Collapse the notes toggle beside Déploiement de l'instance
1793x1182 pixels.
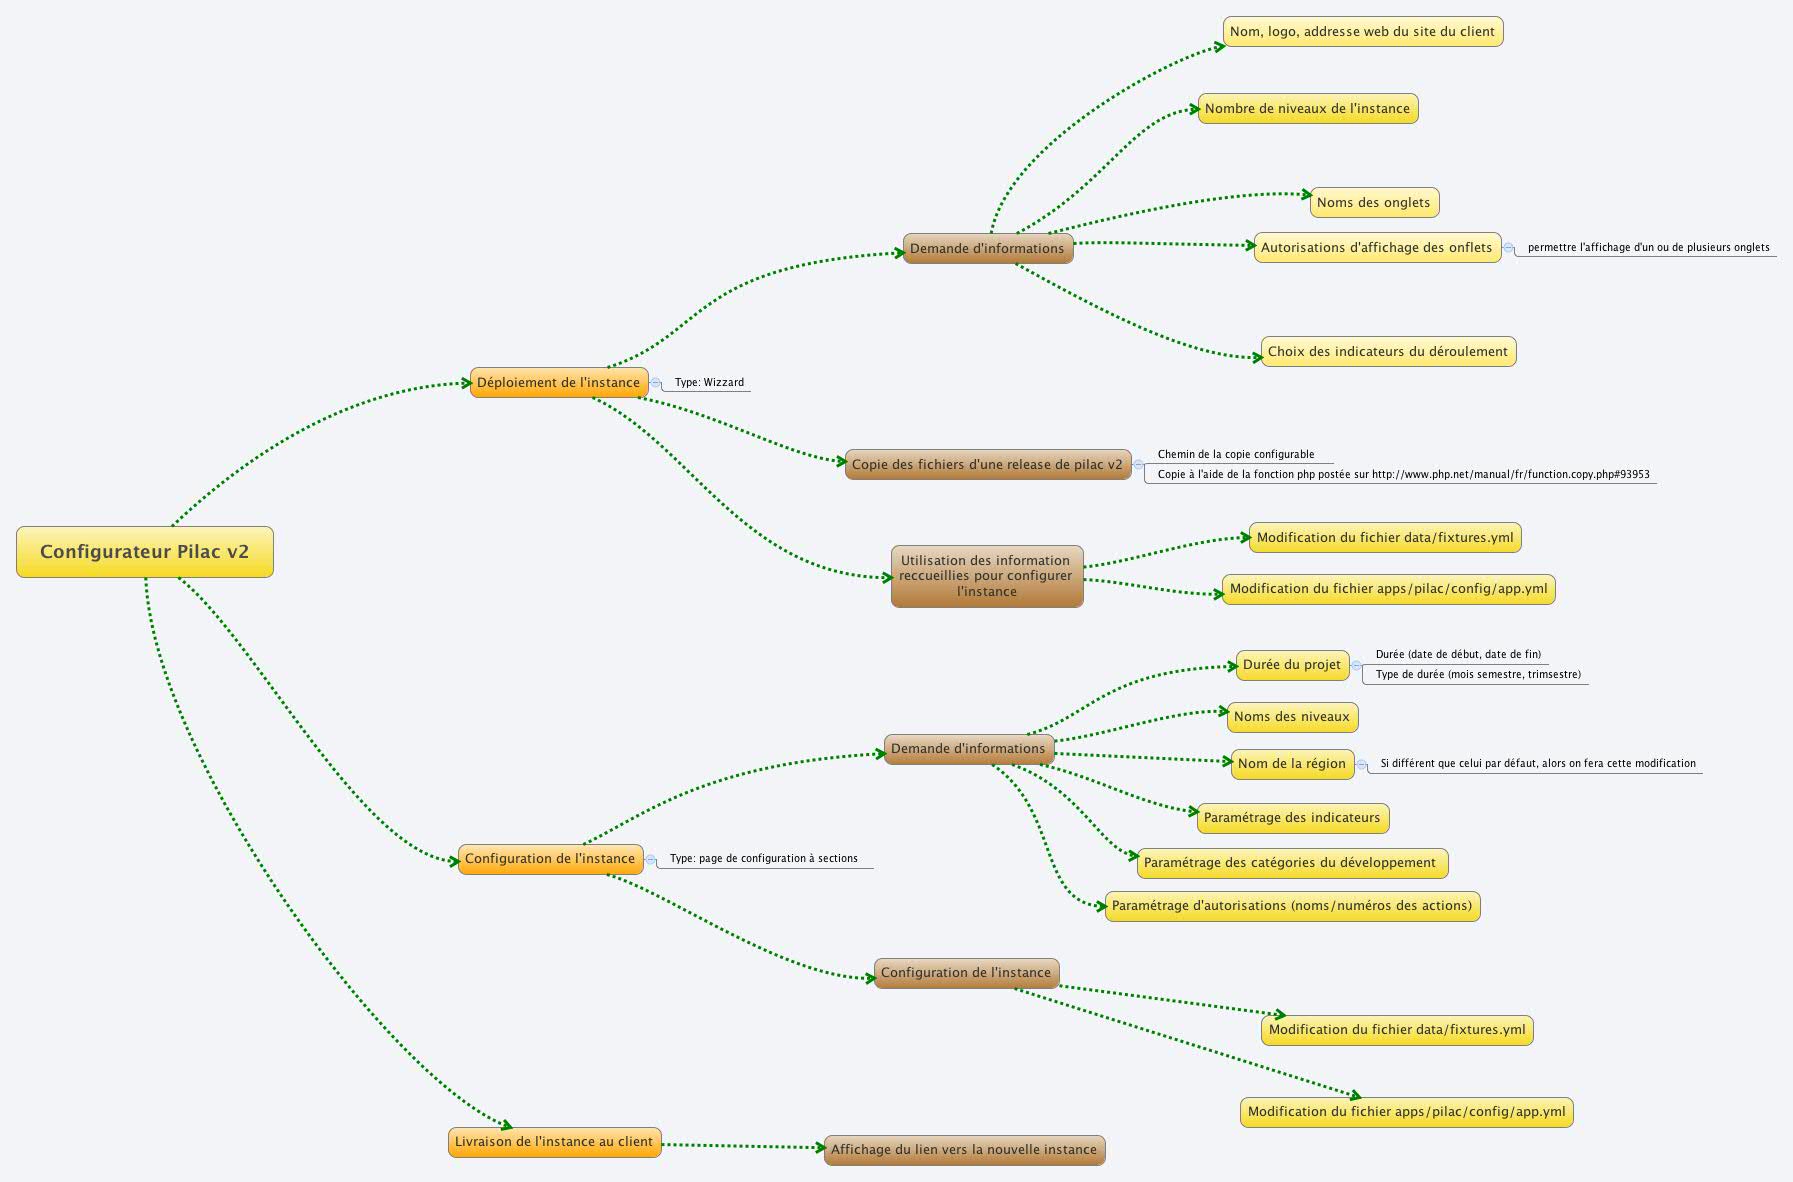655,383
